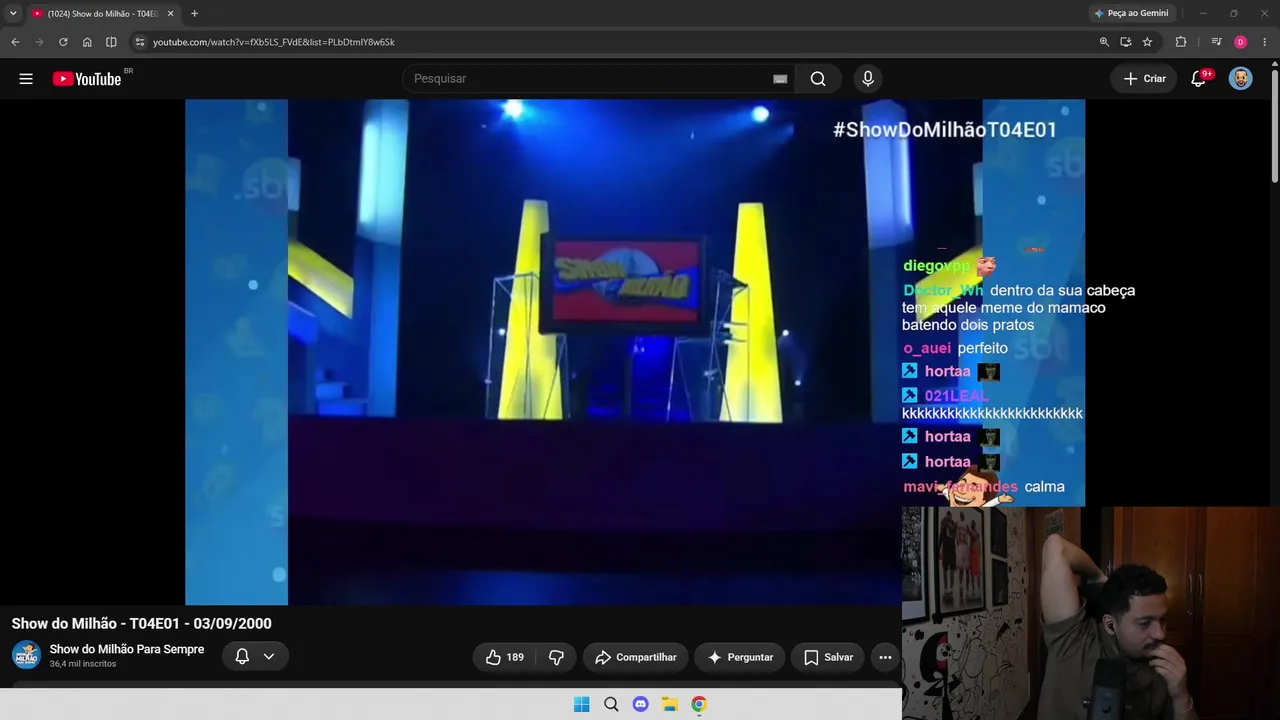Screen dimensions: 1280x720
Task: Open a new Chrome tab
Action: pyautogui.click(x=194, y=14)
